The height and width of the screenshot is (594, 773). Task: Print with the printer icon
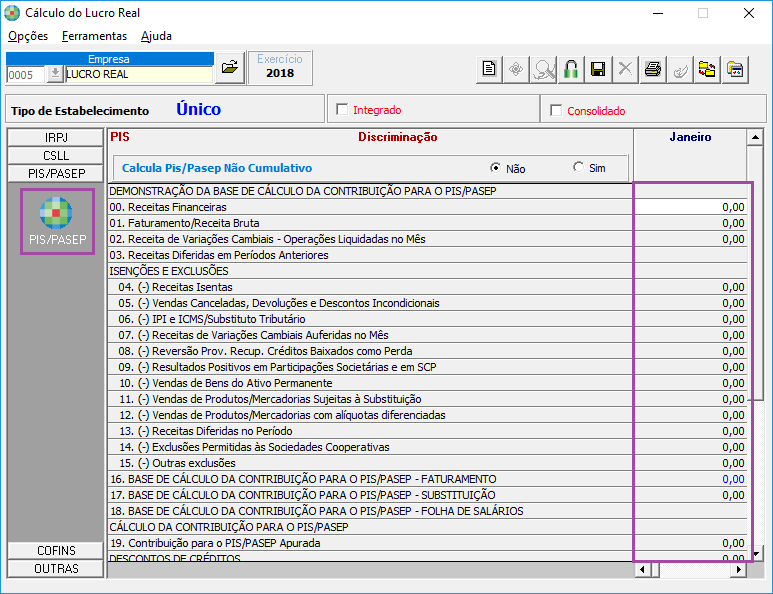(653, 69)
